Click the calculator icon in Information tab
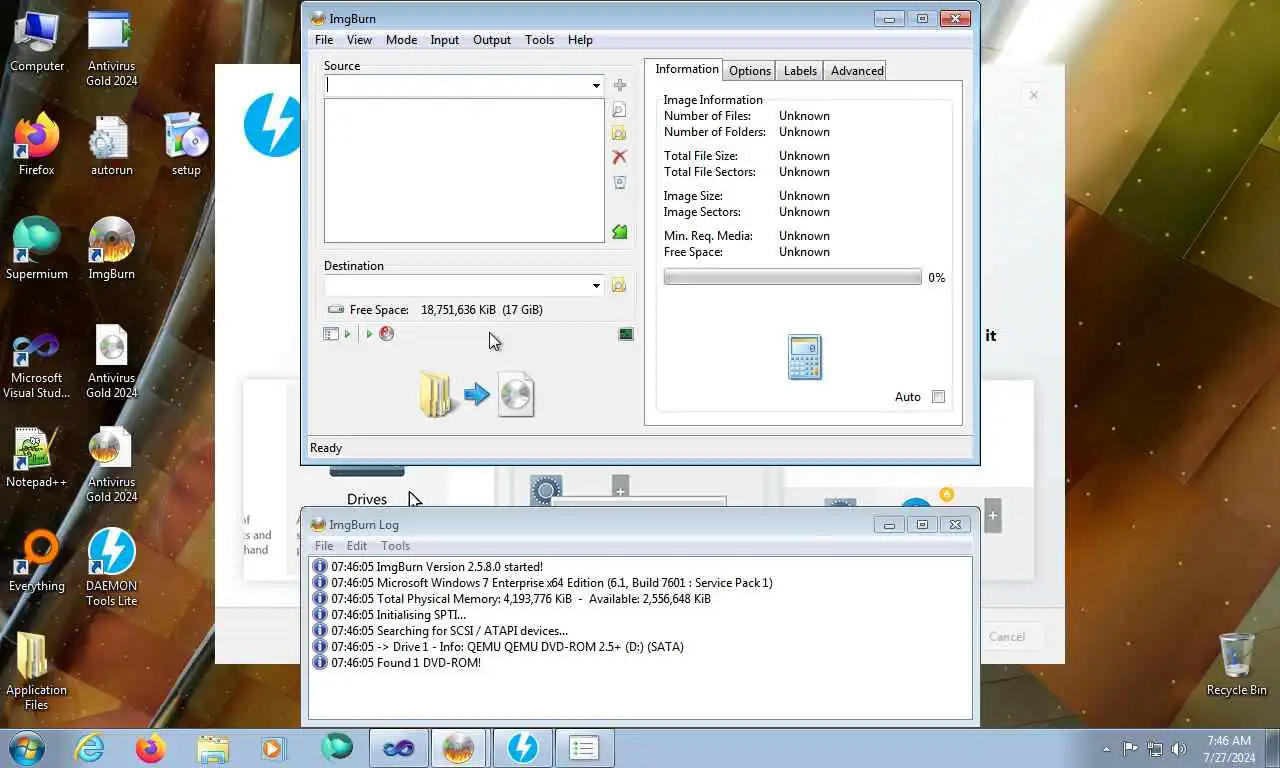This screenshot has width=1280, height=768. pyautogui.click(x=805, y=357)
